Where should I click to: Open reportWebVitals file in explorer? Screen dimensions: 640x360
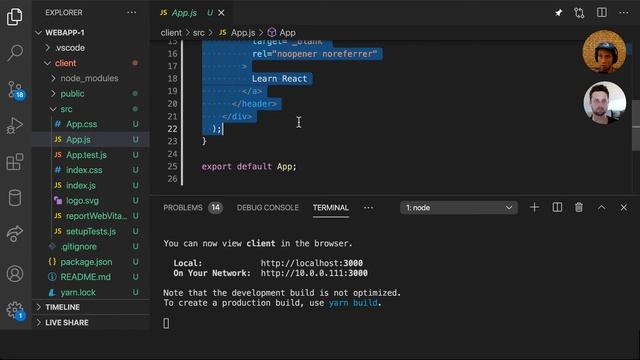tap(96, 216)
